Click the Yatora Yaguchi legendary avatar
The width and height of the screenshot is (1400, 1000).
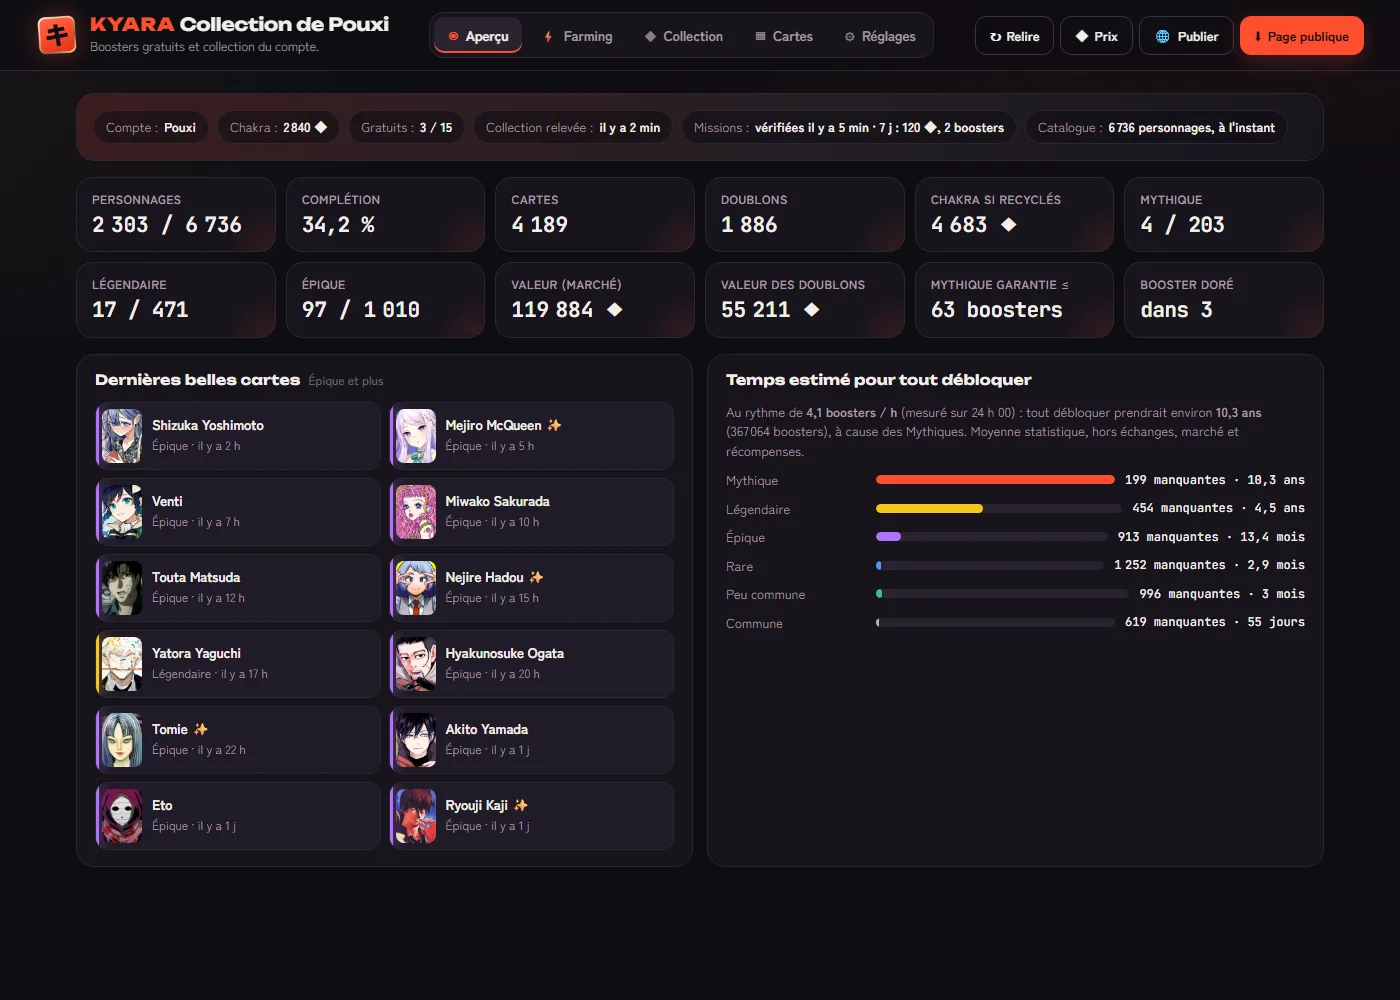[122, 664]
